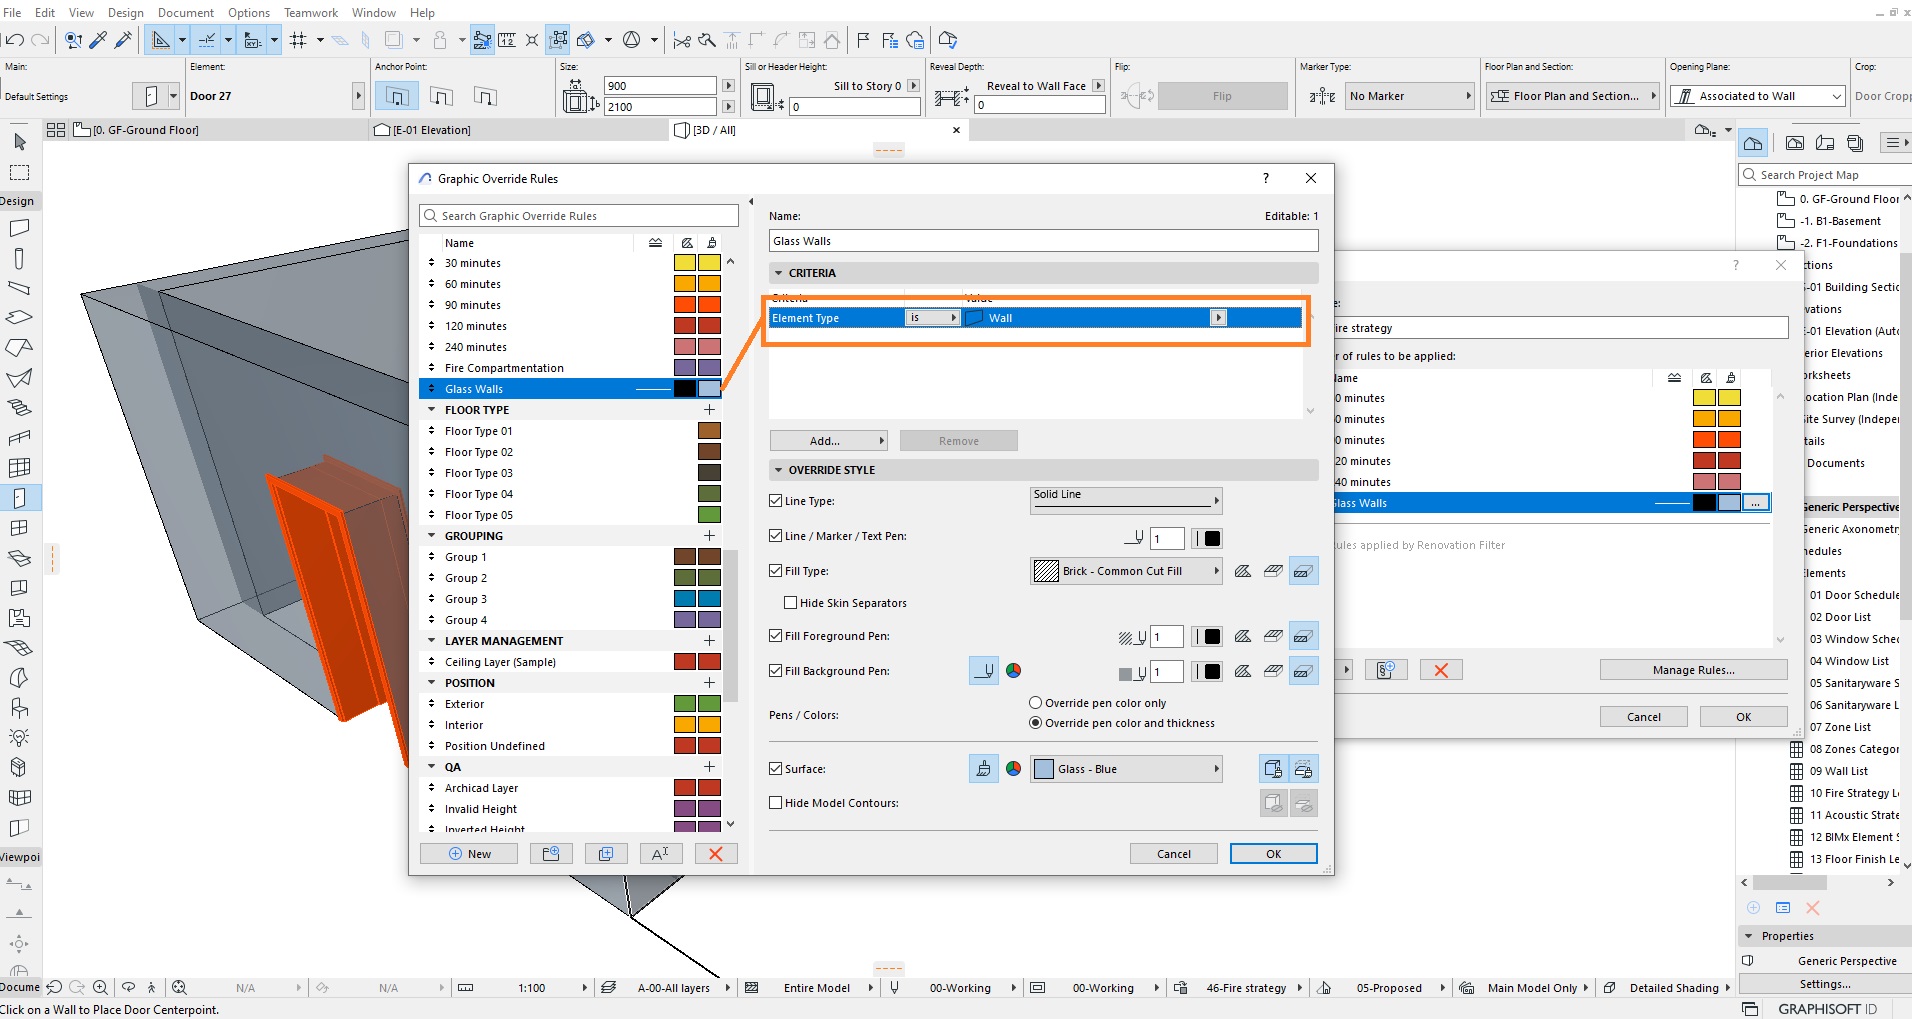The image size is (1912, 1019).
Task: Open the Glass - Blue surface dropdown
Action: point(1126,769)
